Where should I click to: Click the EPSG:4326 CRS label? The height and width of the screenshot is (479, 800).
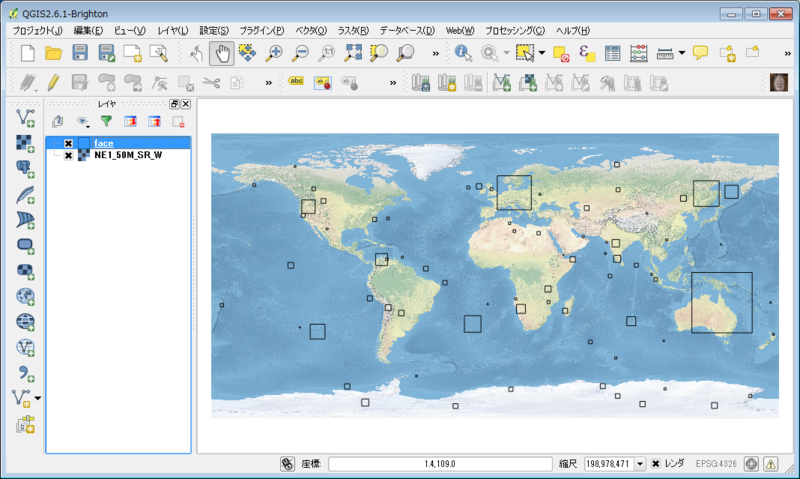coord(716,464)
